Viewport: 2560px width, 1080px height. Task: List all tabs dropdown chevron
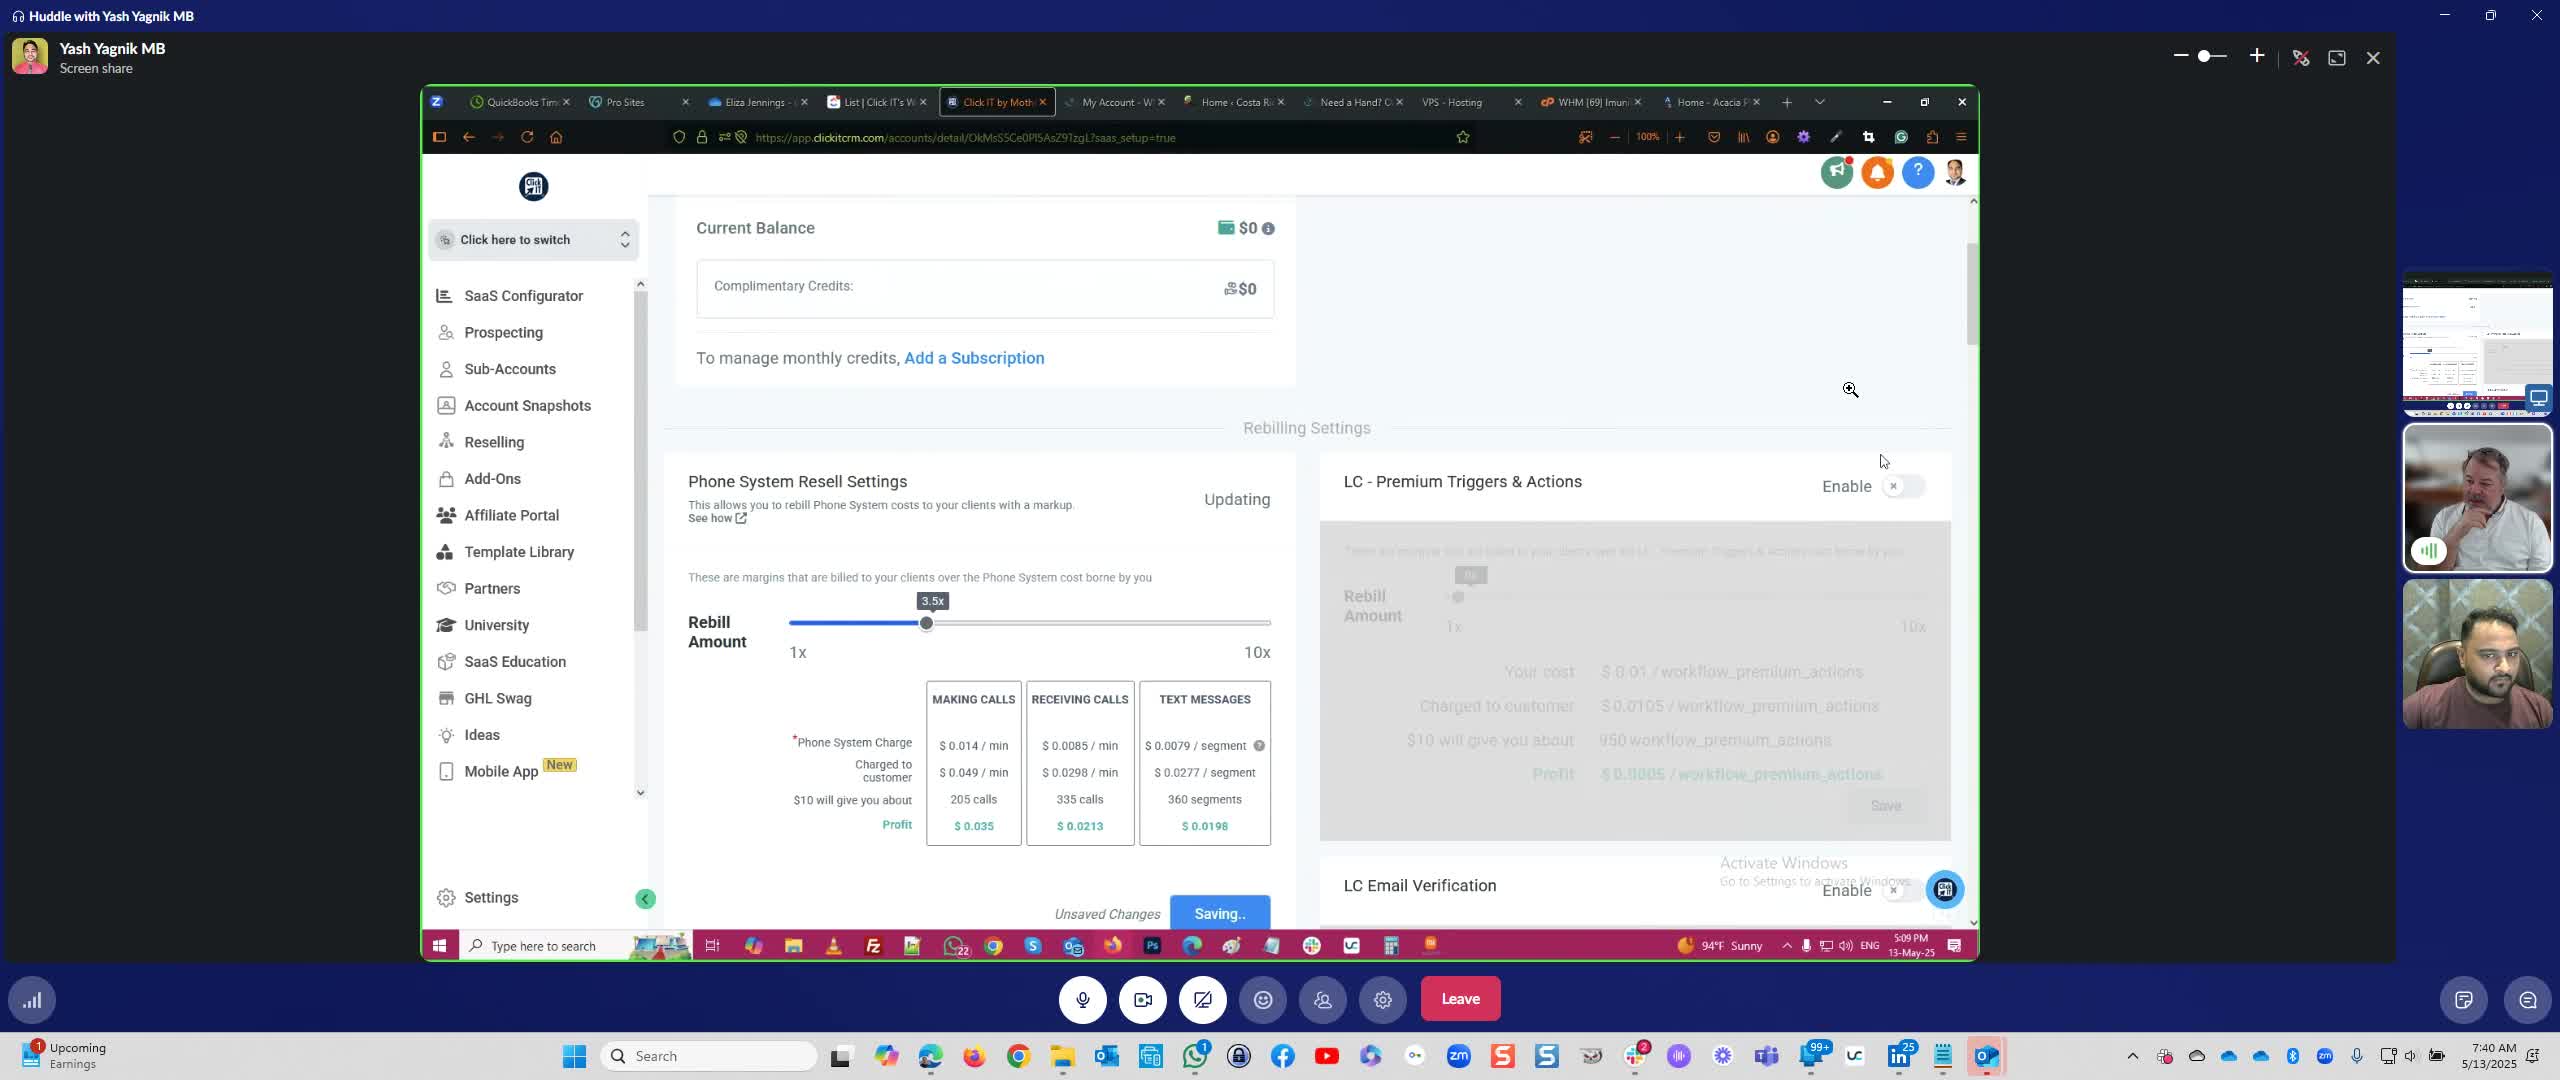pos(1820,102)
